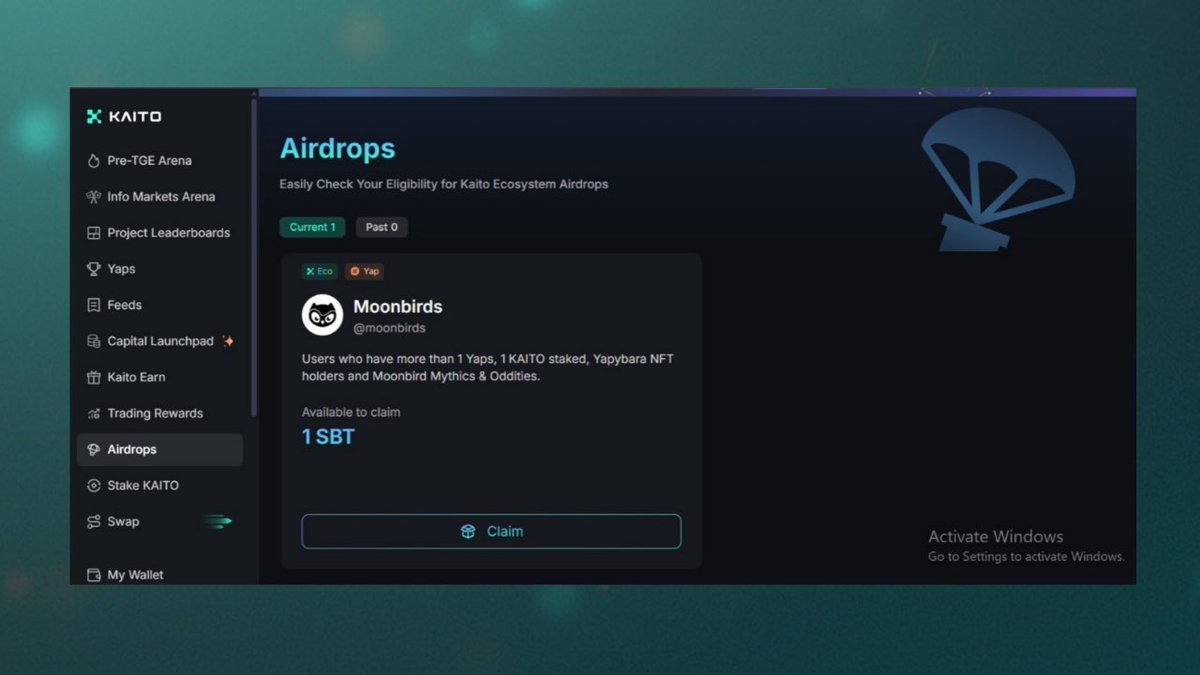The width and height of the screenshot is (1200, 675).
Task: Click the Moonbirds project title
Action: click(398, 307)
